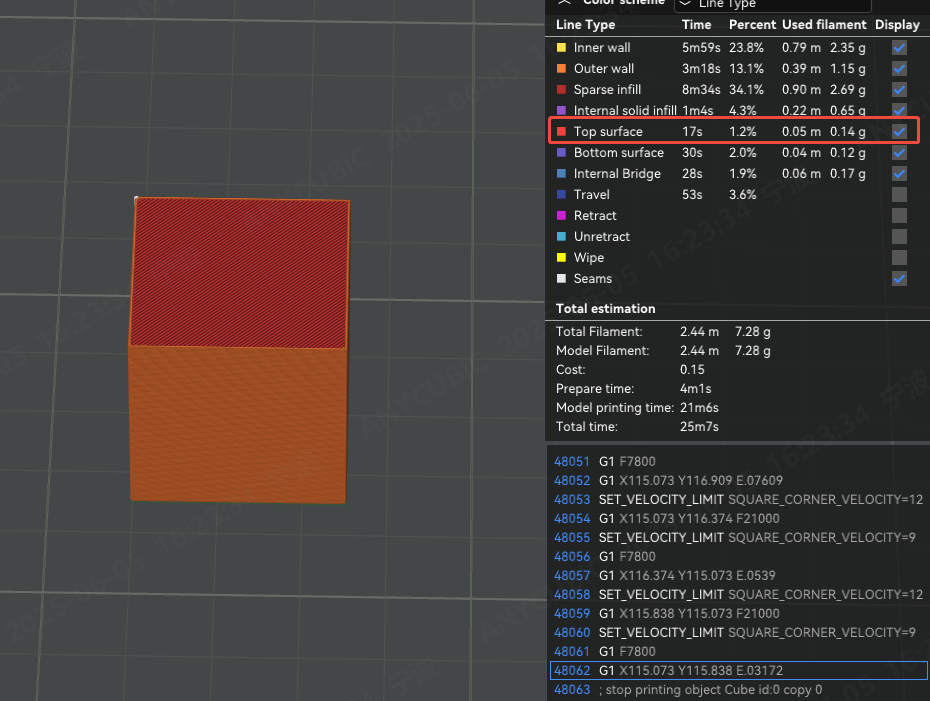The image size is (930, 701).
Task: Click the Internal Bridge blue swatch
Action: click(x=561, y=174)
